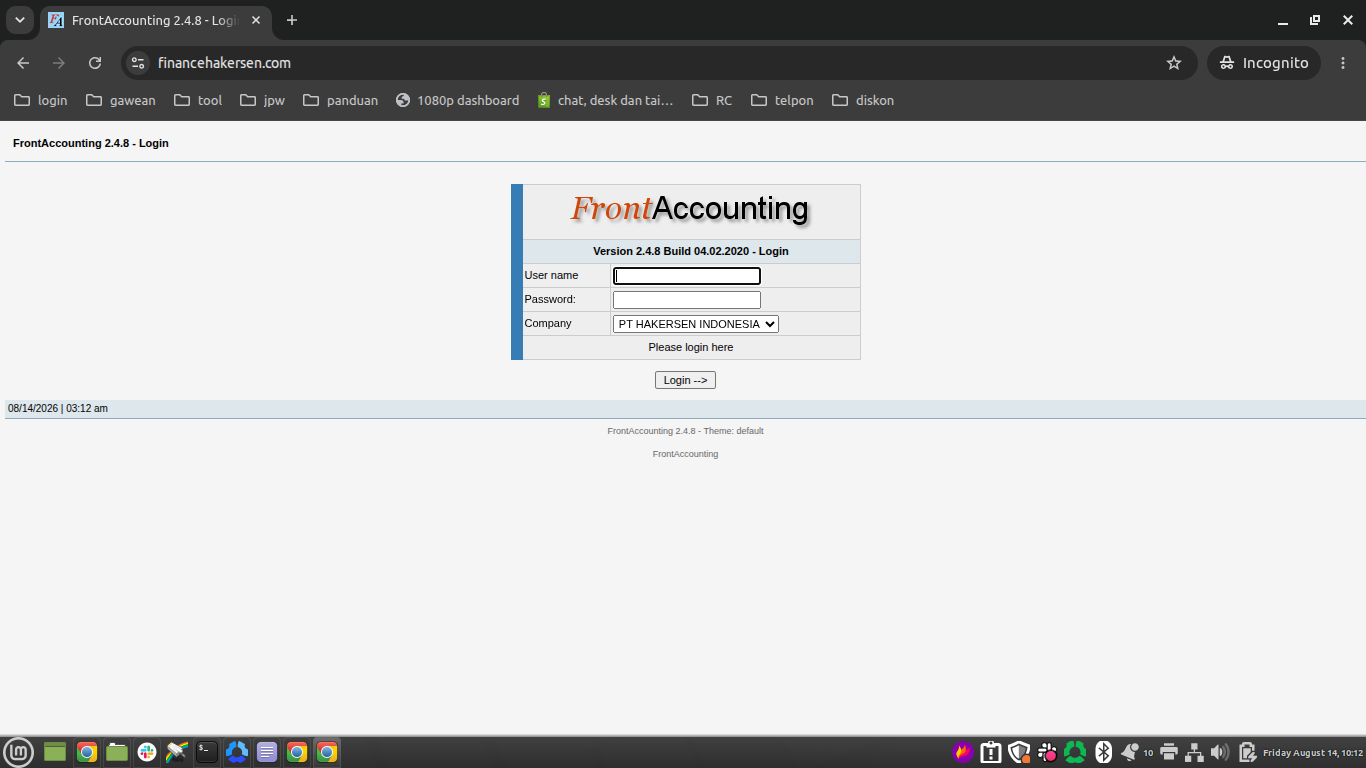Open the Linux Mint start menu
Image resolution: width=1366 pixels, height=768 pixels.
point(19,752)
